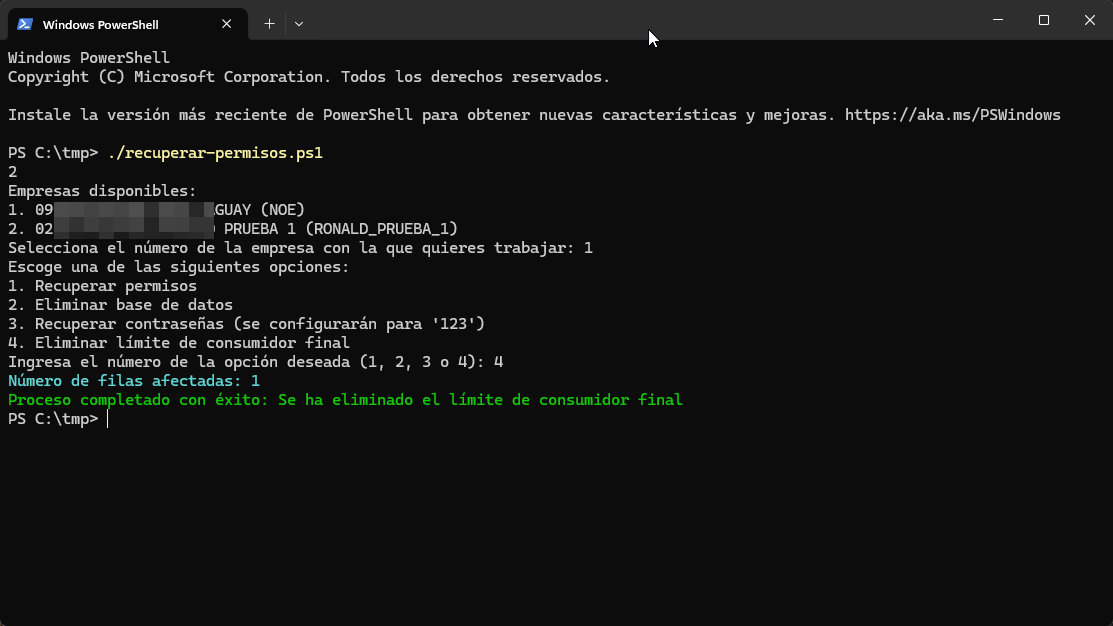Click the PowerShell icon in the tab
Image resolution: width=1113 pixels, height=626 pixels.
[25, 24]
